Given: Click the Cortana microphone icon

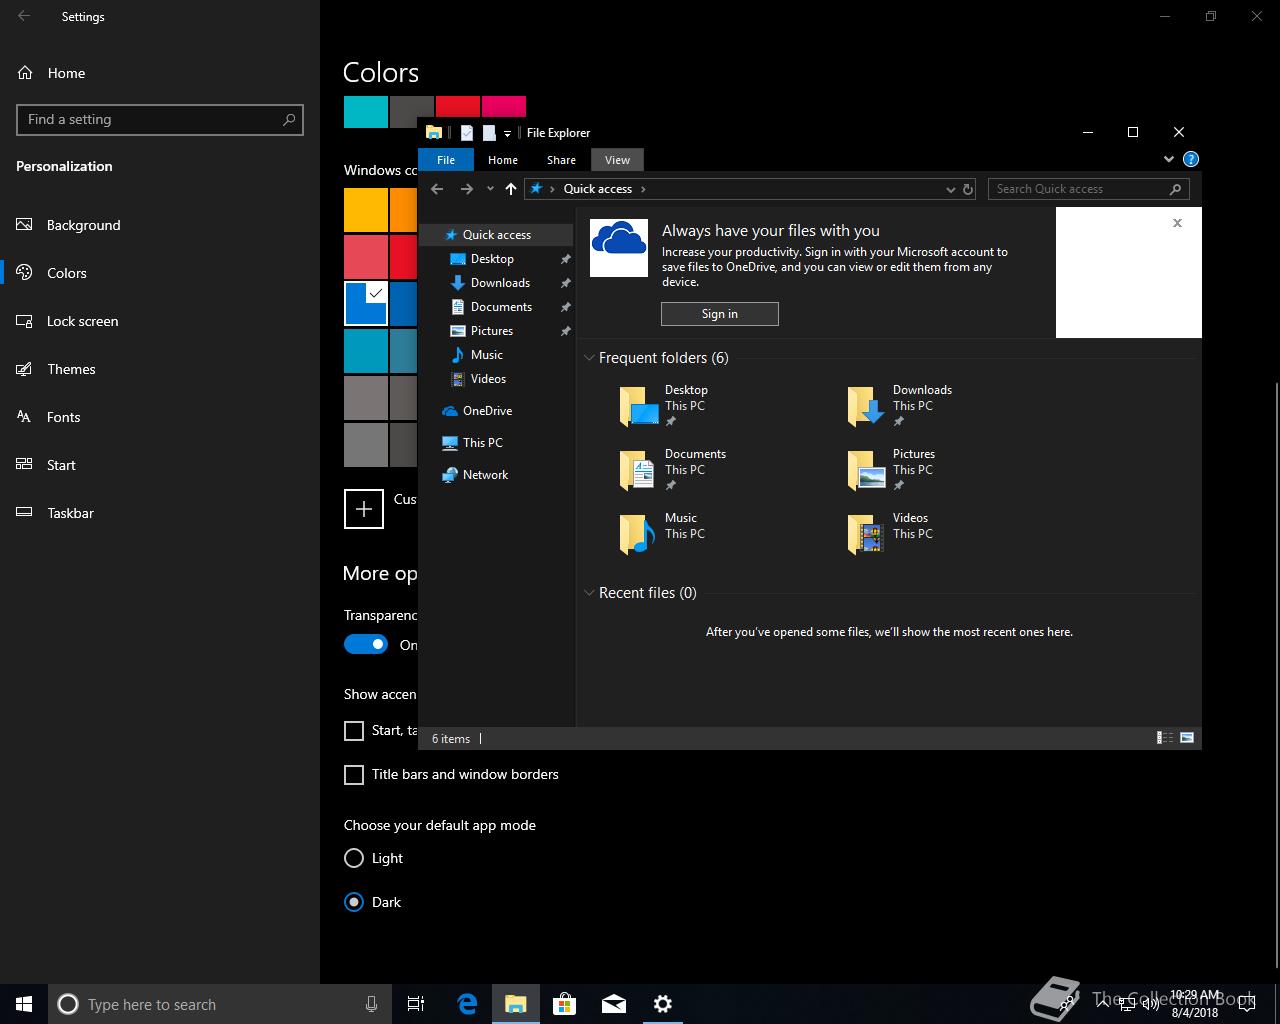Looking at the screenshot, I should coord(371,1004).
